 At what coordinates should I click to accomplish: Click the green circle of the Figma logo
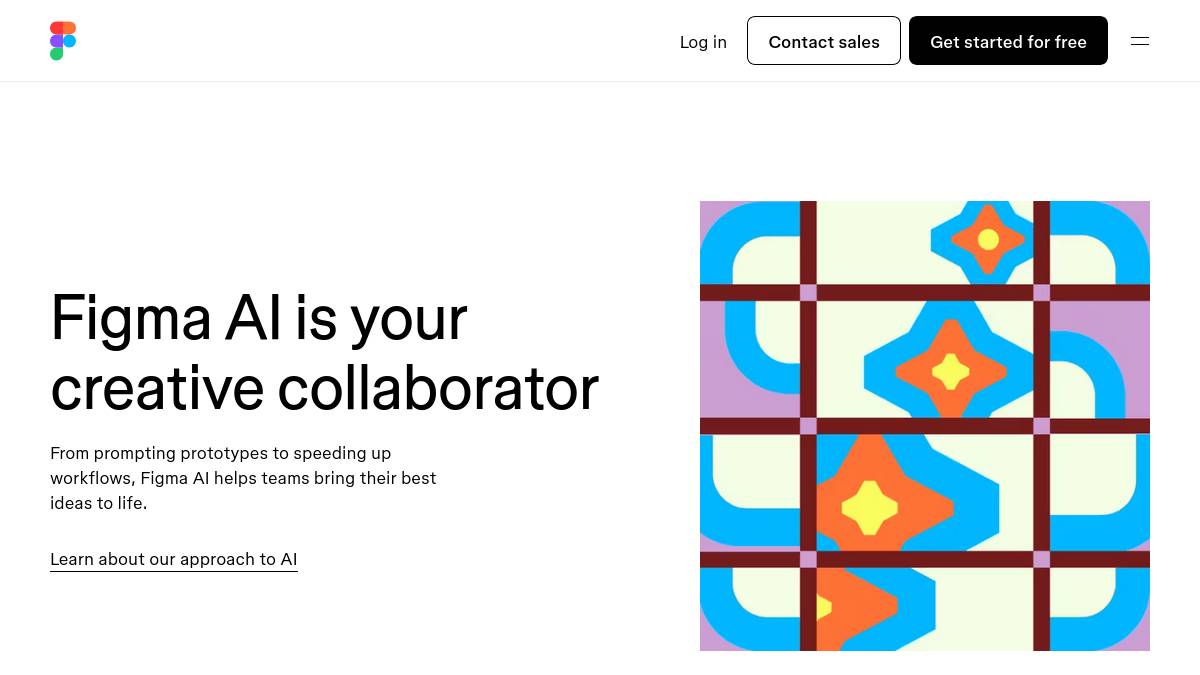pos(56,54)
